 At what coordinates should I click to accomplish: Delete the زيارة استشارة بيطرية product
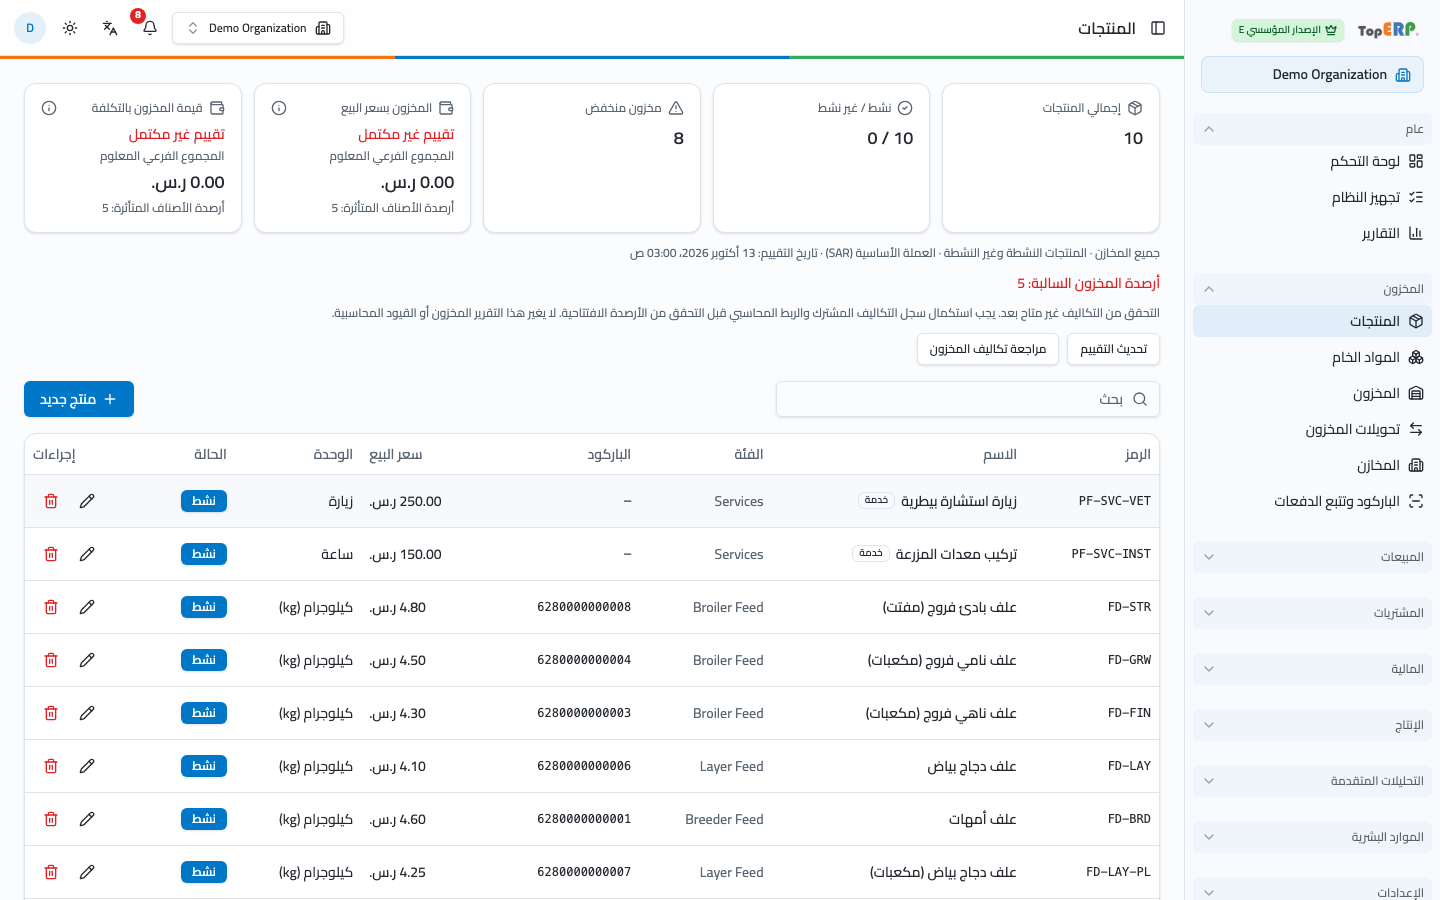pyautogui.click(x=51, y=501)
